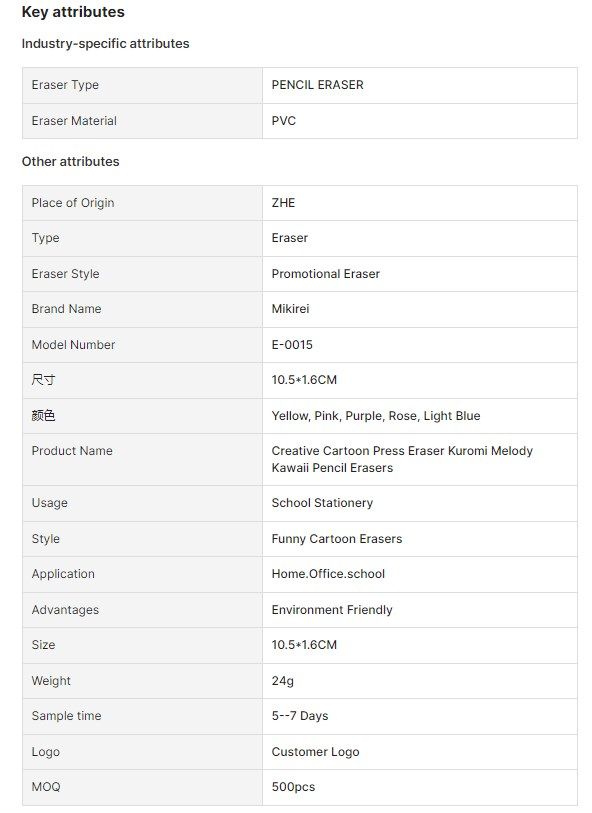Click the Key attributes heading
592x813 pixels.
tap(73, 12)
